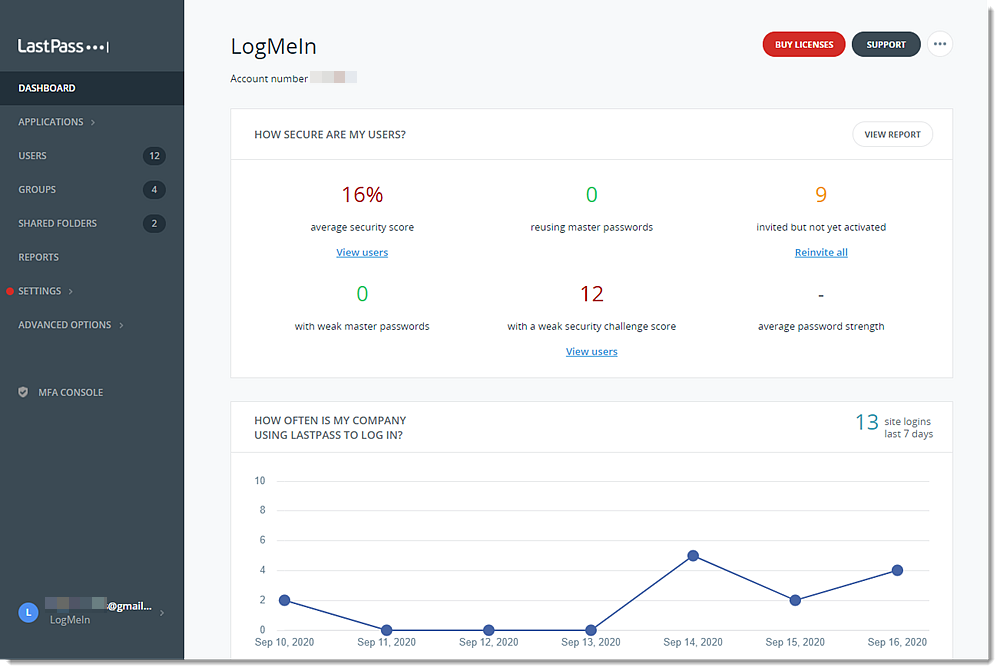Click the 12 weak security challenge value
The height and width of the screenshot is (671, 1000).
(x=591, y=294)
